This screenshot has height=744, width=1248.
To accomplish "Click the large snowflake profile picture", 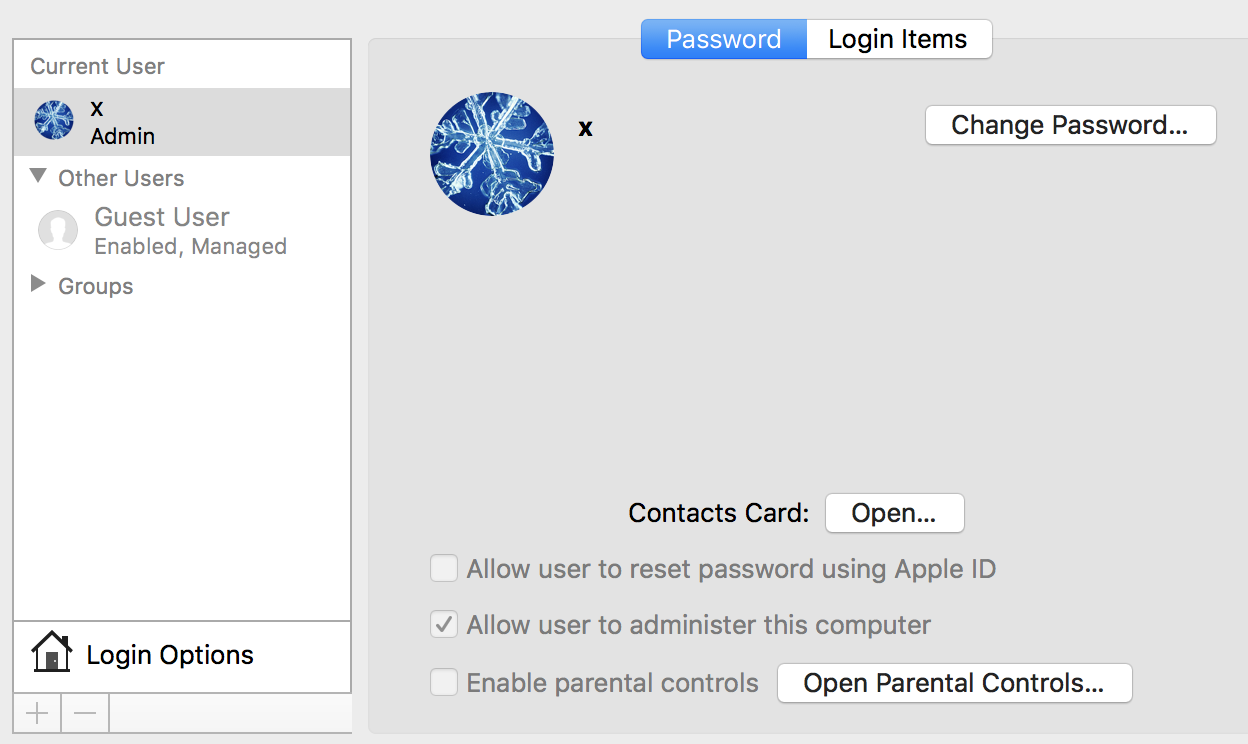I will 492,154.
